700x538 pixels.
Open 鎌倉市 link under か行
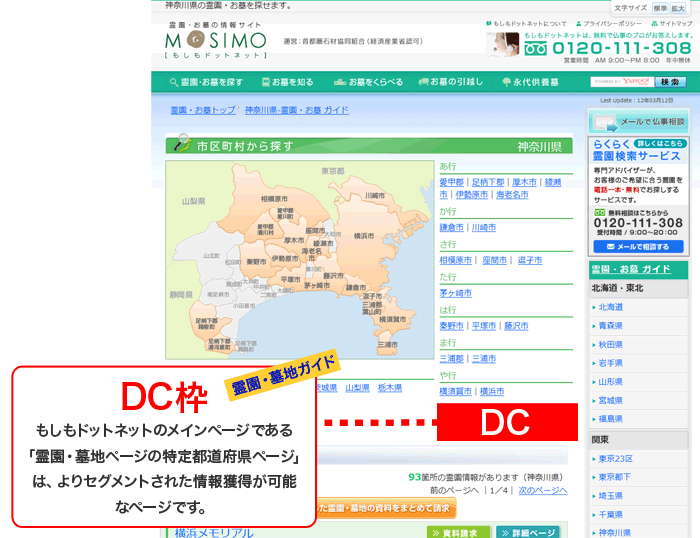pos(451,227)
